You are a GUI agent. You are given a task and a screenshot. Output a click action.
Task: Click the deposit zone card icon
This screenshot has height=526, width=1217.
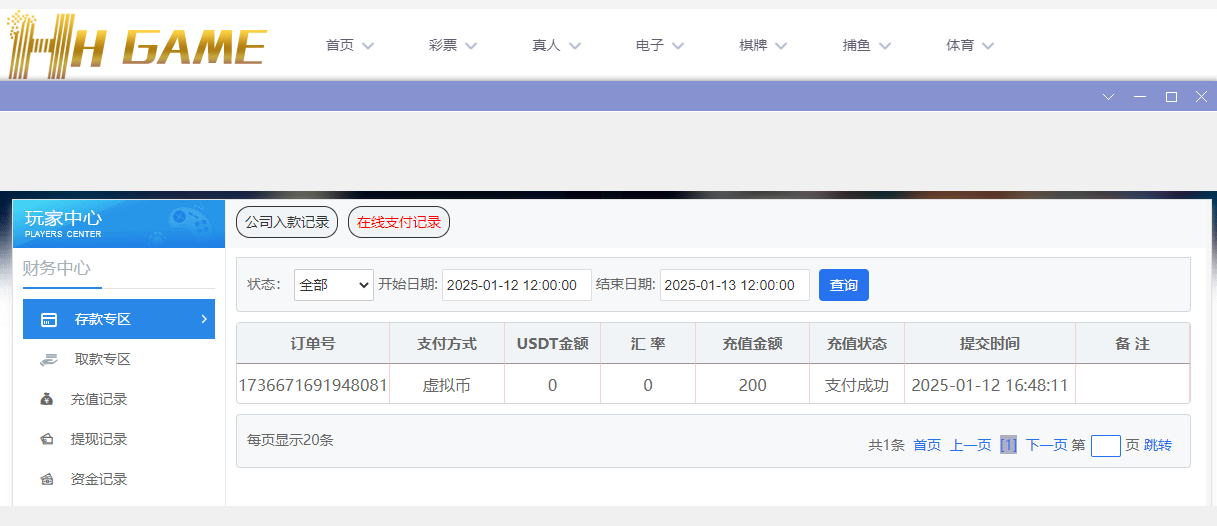pyautogui.click(x=48, y=320)
